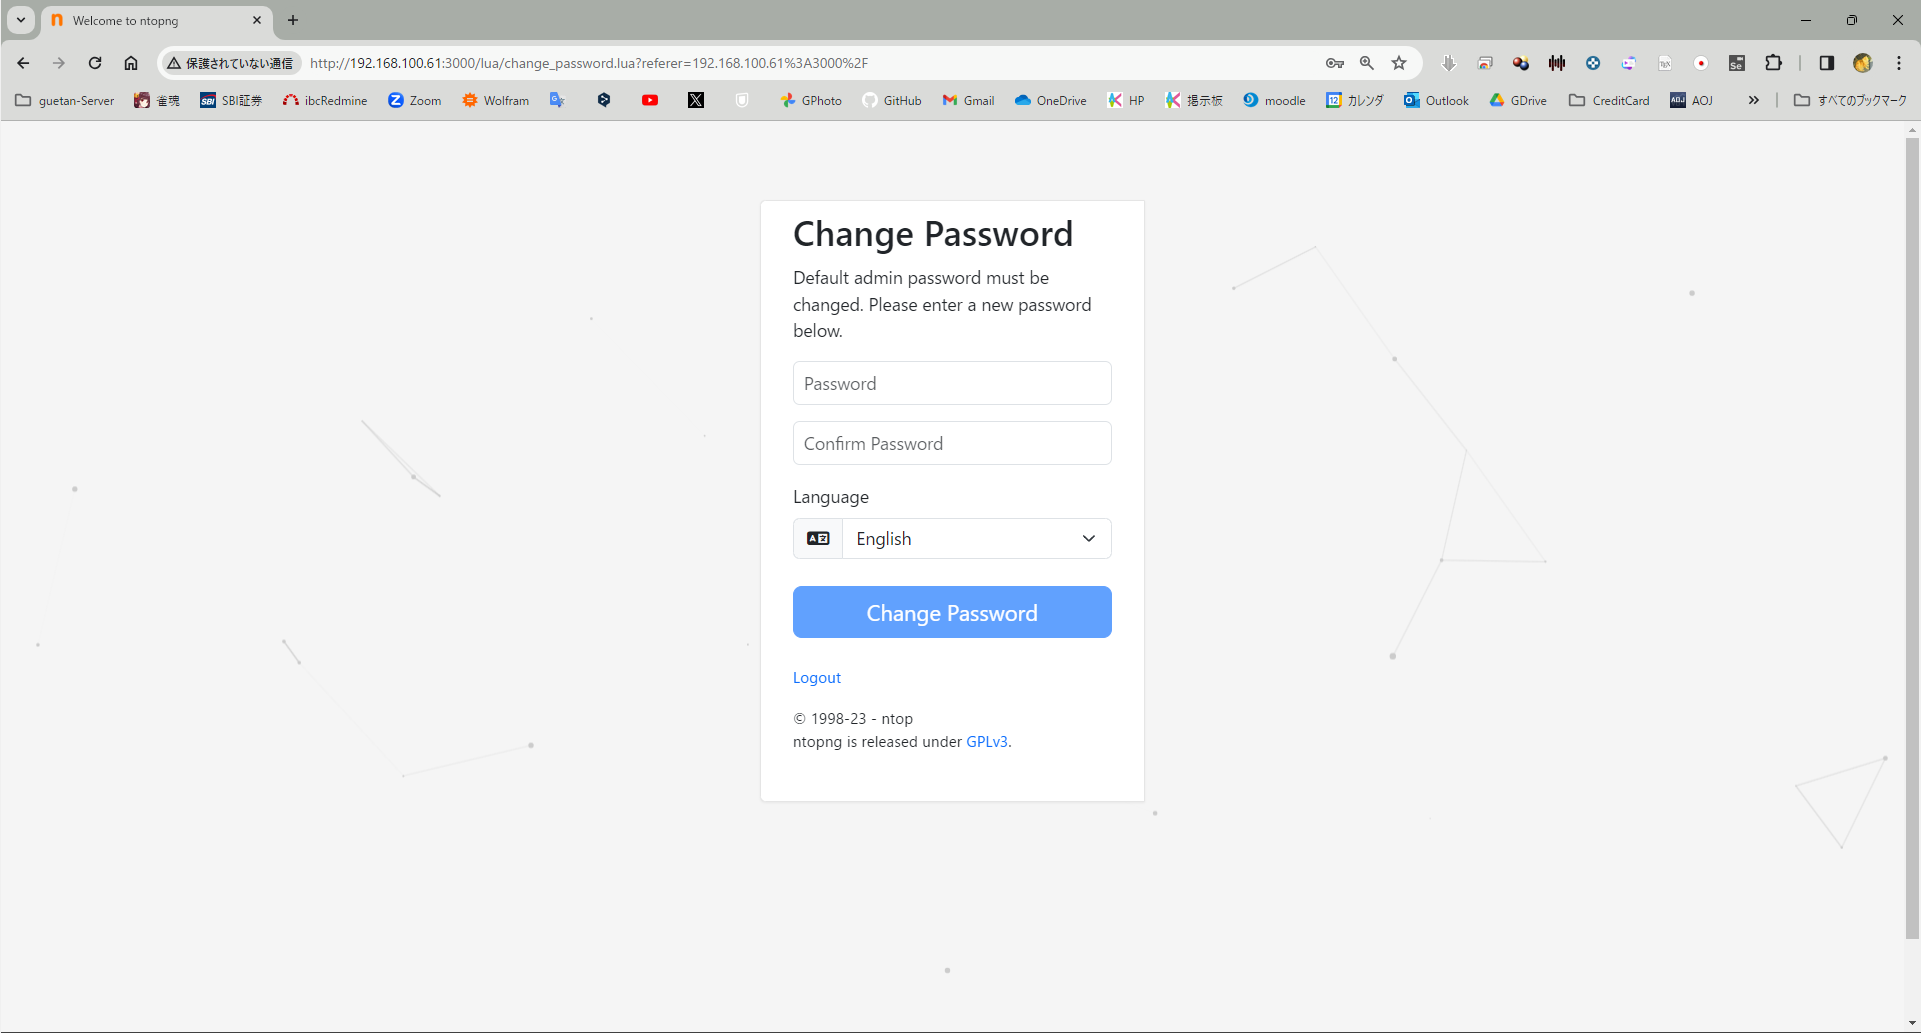Open Chrome three-dot menu
Screen dimensions: 1921x1033
[x=1899, y=63]
